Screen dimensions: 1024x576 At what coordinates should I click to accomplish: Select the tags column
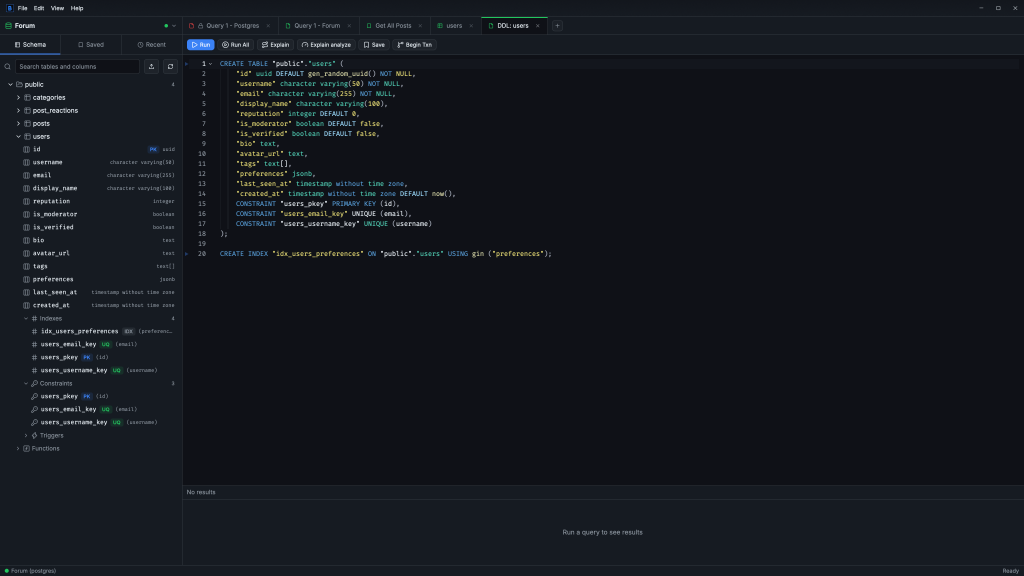pyautogui.click(x=90, y=266)
